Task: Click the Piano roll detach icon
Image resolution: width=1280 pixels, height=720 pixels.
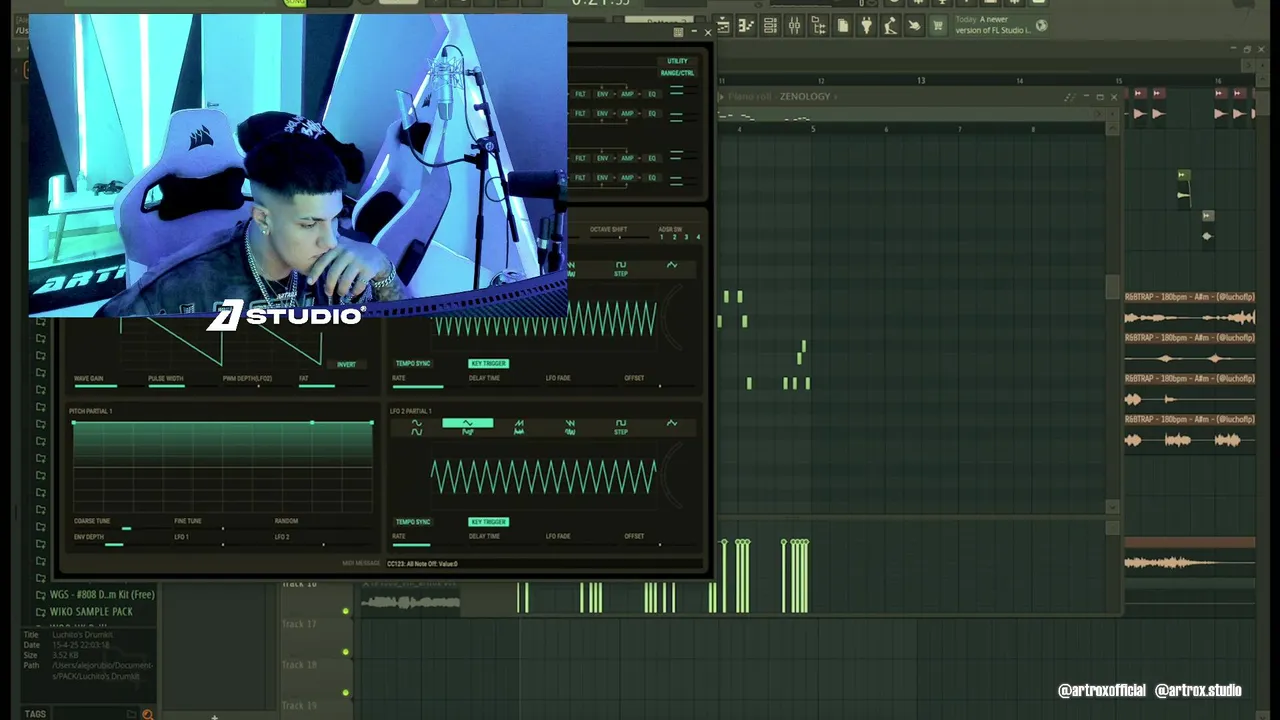Action: (1070, 97)
